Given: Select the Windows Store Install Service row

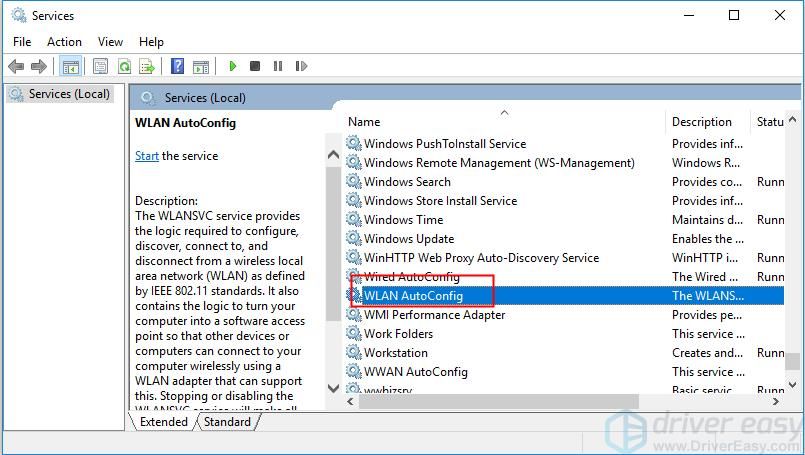Looking at the screenshot, I should coord(440,201).
